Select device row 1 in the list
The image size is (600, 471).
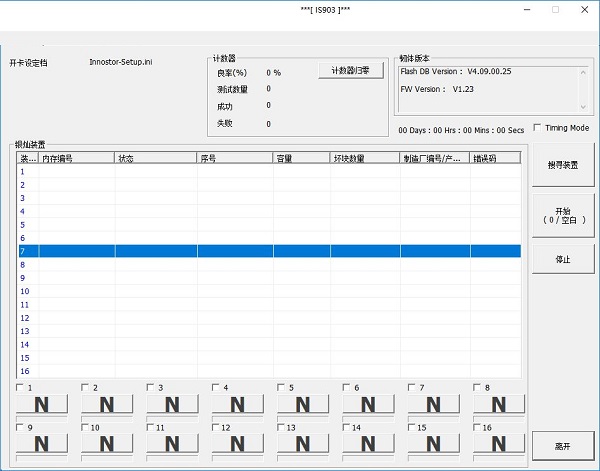(x=270, y=172)
